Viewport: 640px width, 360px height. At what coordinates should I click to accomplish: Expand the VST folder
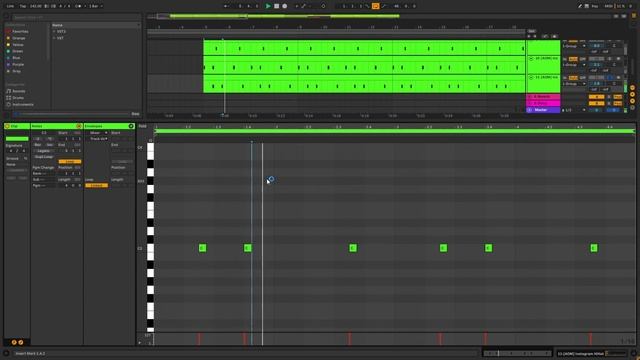click(54, 38)
